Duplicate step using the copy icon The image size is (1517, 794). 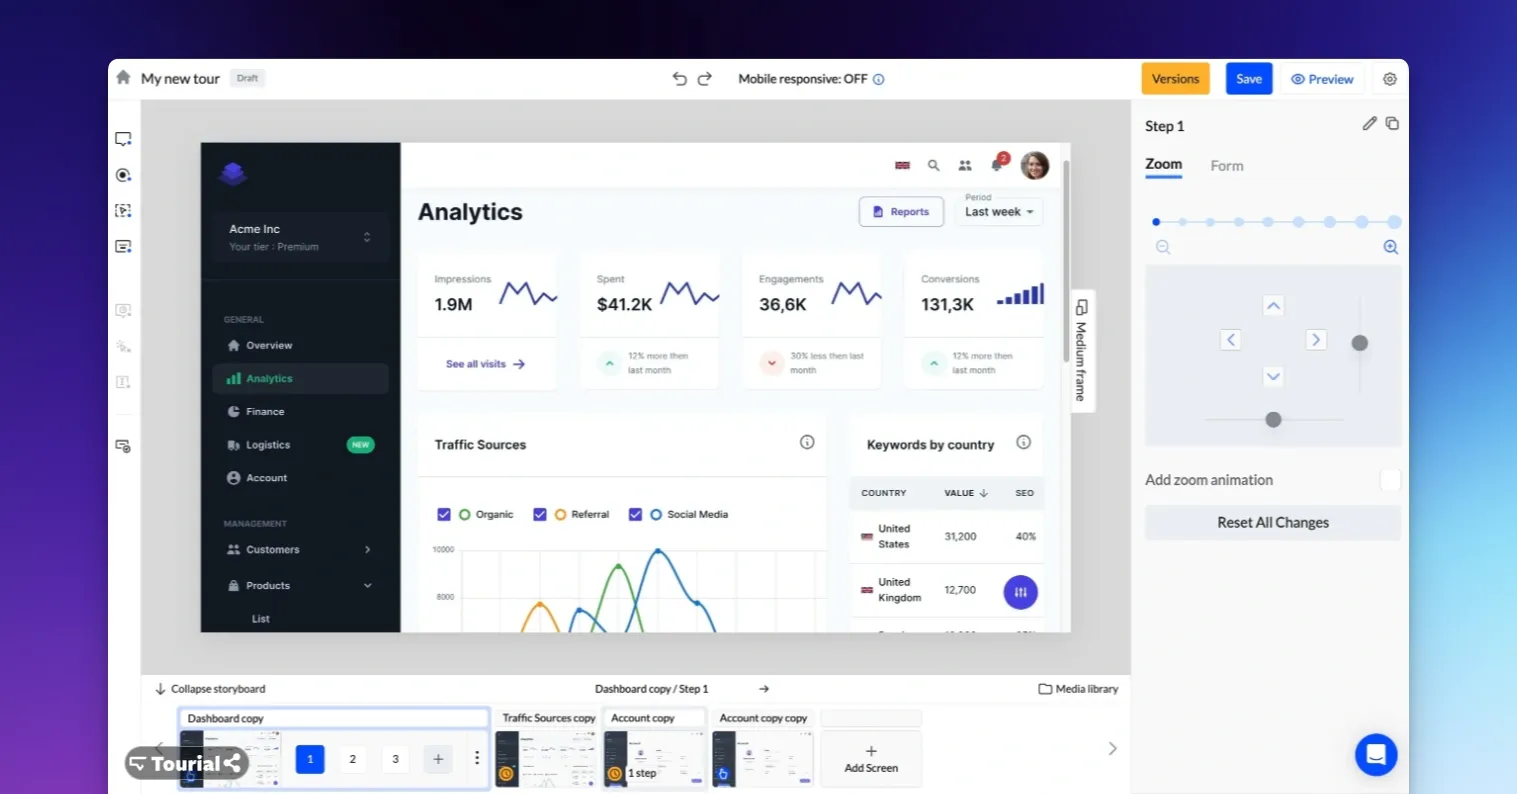click(x=1392, y=124)
